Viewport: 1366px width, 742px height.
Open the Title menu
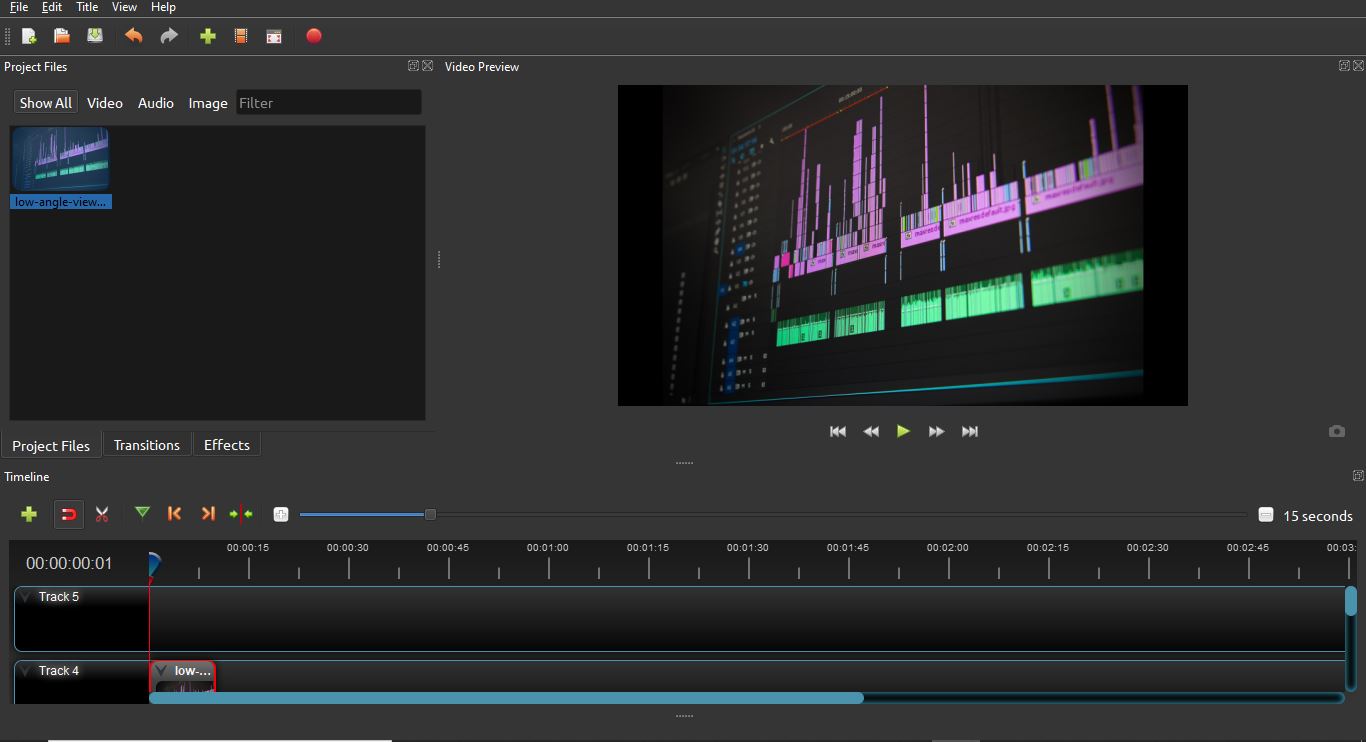point(86,7)
